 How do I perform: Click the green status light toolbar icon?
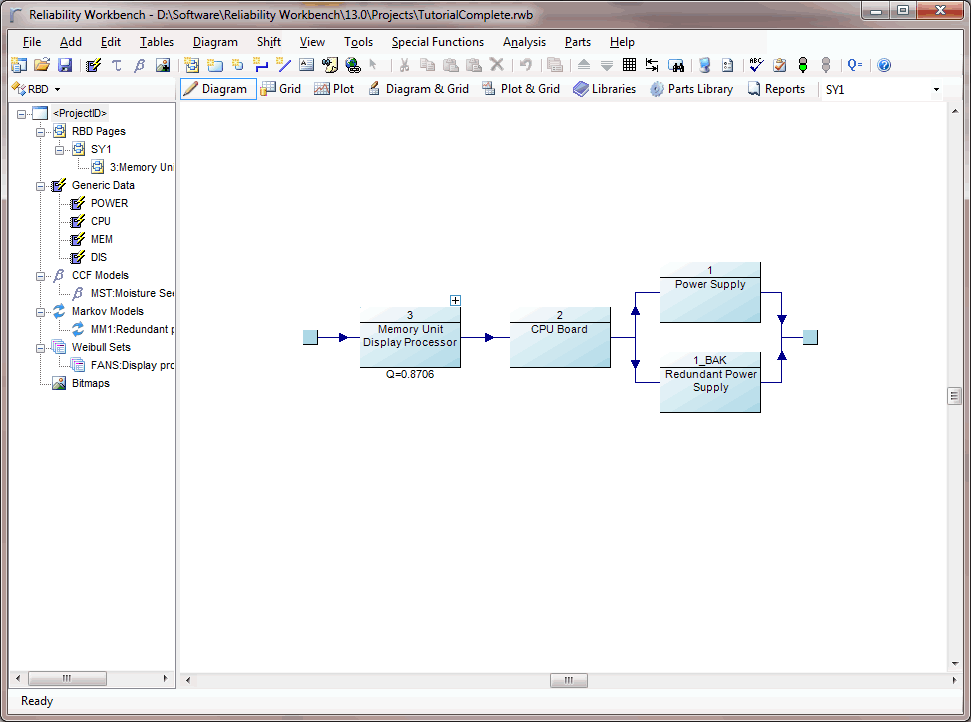803,65
